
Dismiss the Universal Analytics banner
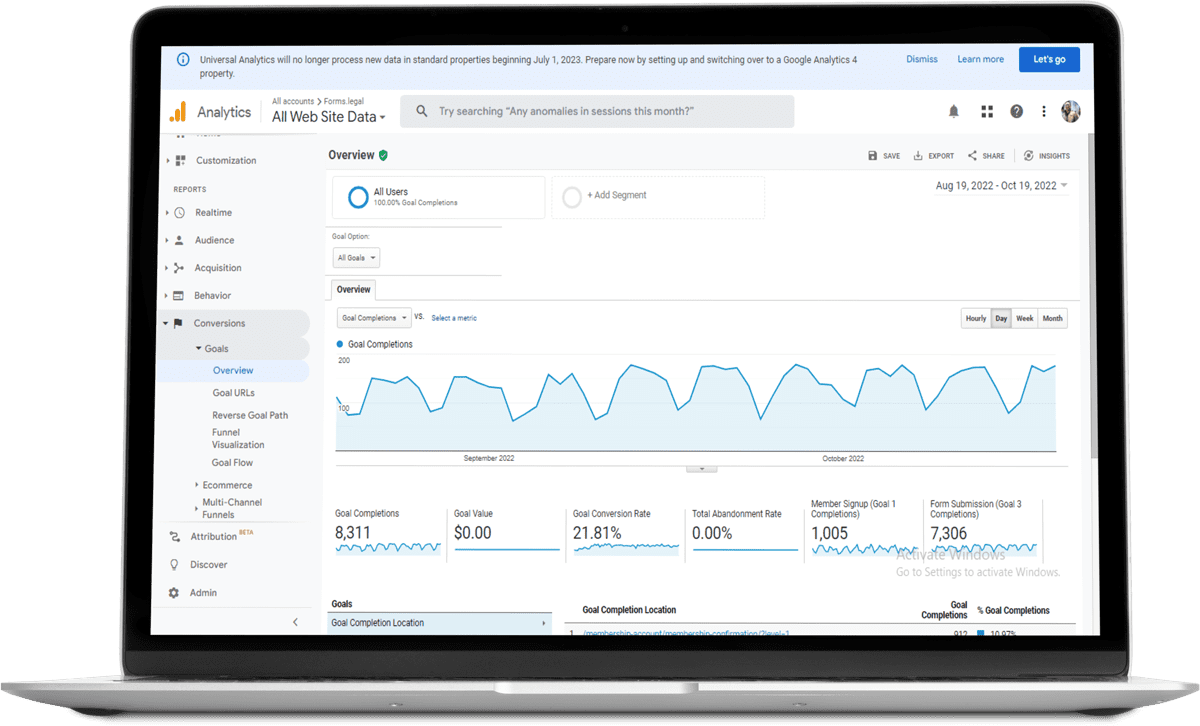coord(922,59)
